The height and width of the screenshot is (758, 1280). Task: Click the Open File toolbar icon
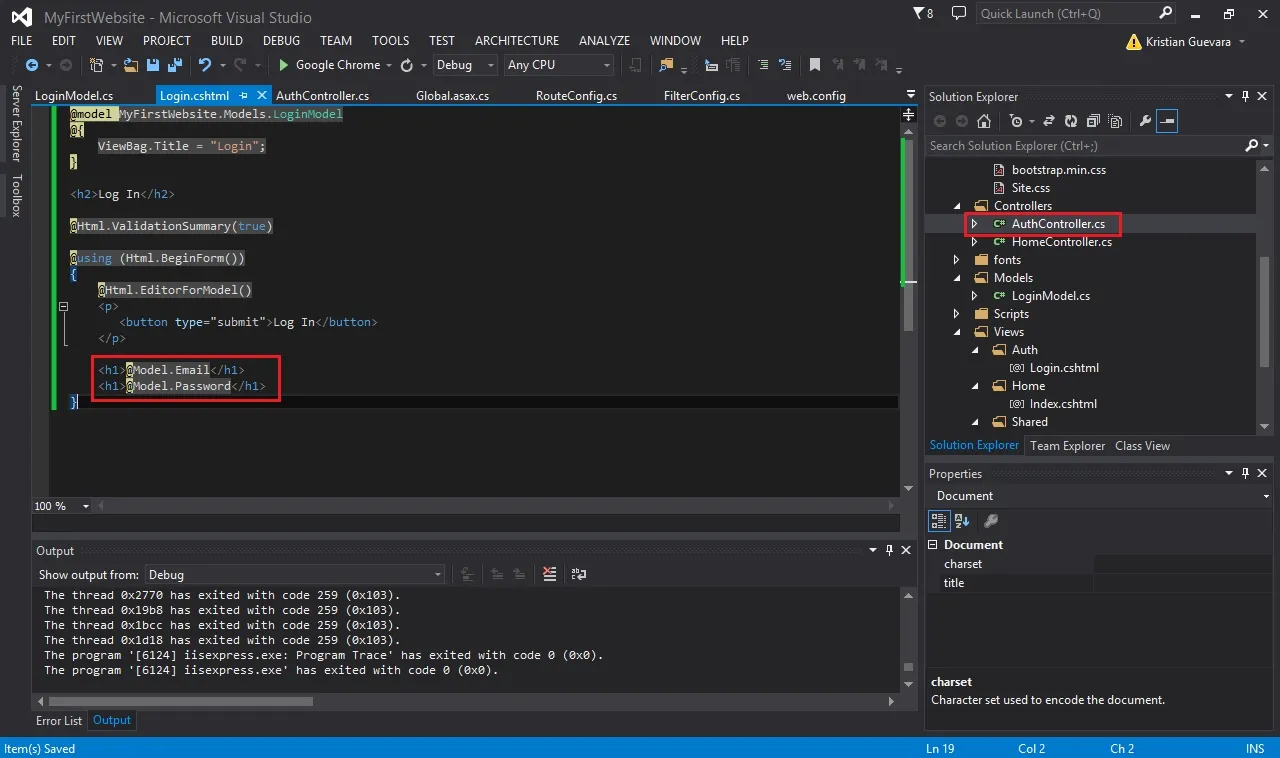(x=131, y=65)
